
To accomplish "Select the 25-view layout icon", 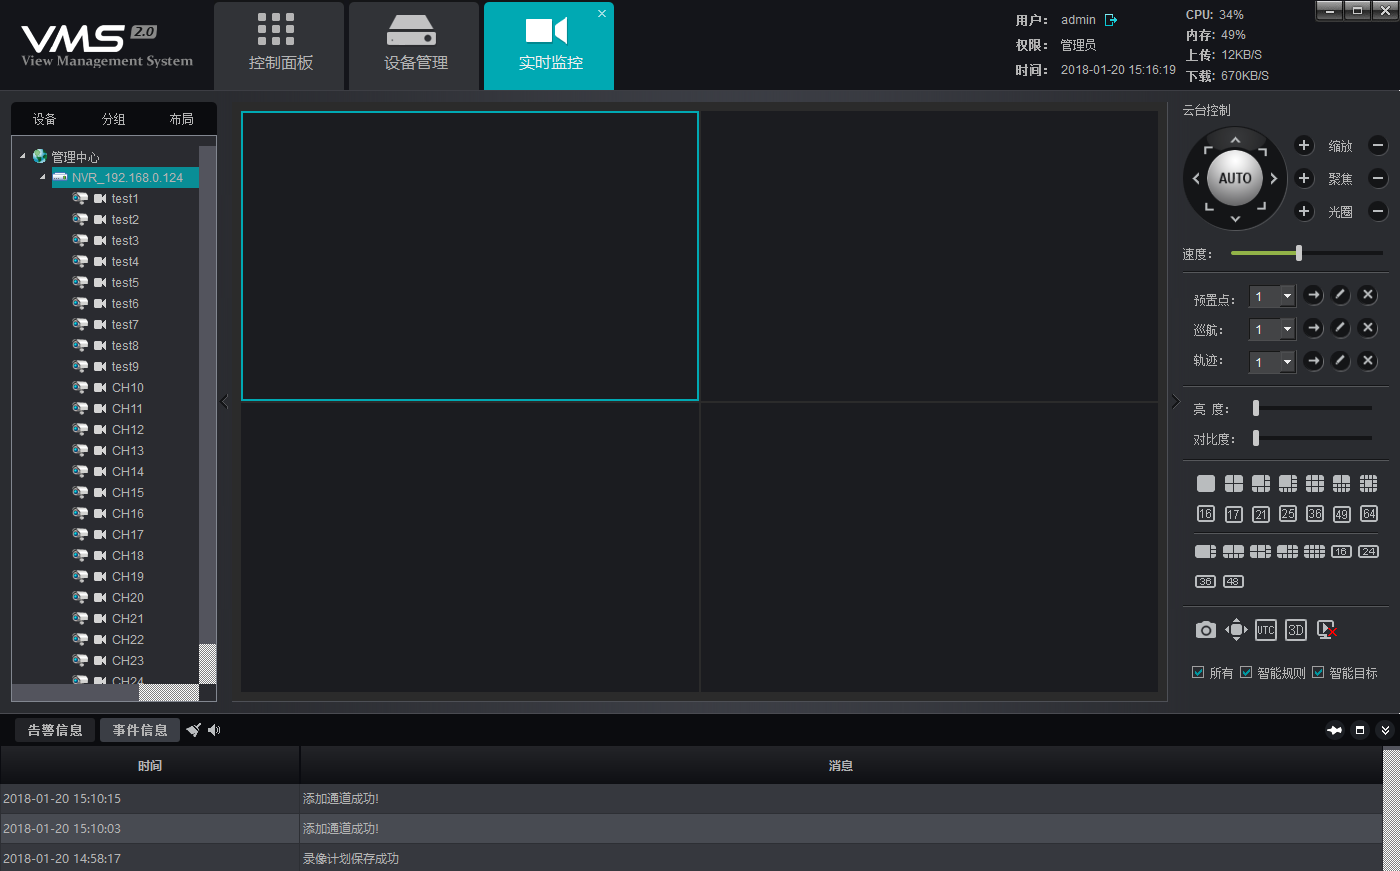I will (x=1288, y=514).
